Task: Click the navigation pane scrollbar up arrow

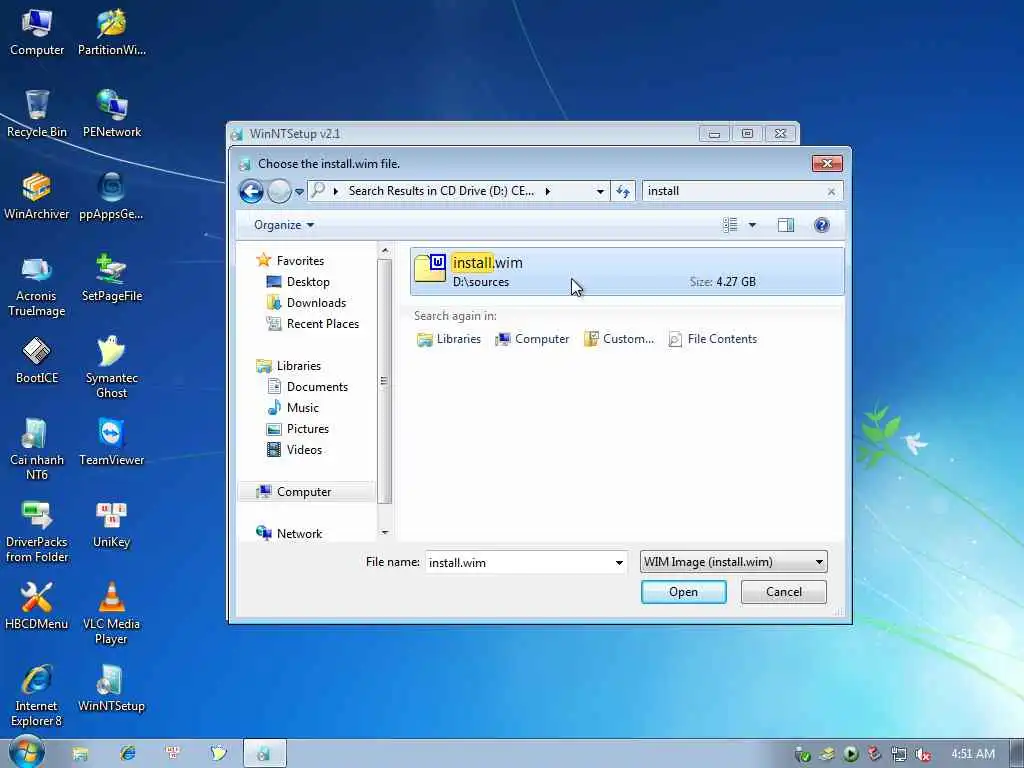Action: pos(384,251)
